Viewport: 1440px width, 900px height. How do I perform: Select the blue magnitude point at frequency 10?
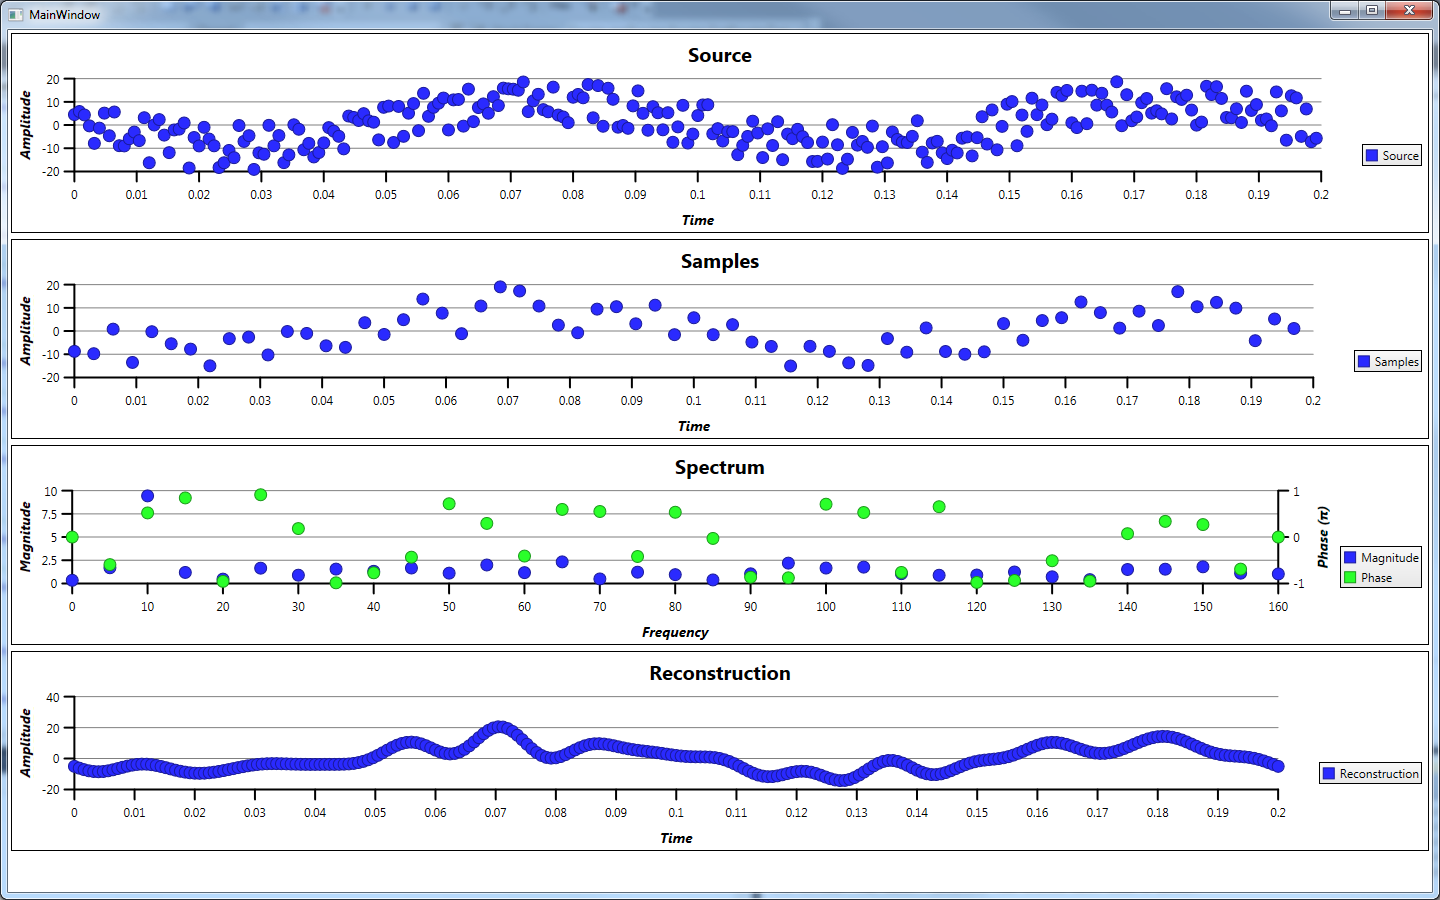[148, 496]
